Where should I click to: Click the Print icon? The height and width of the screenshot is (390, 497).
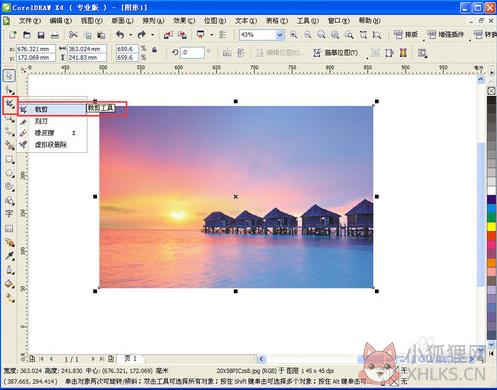55,35
